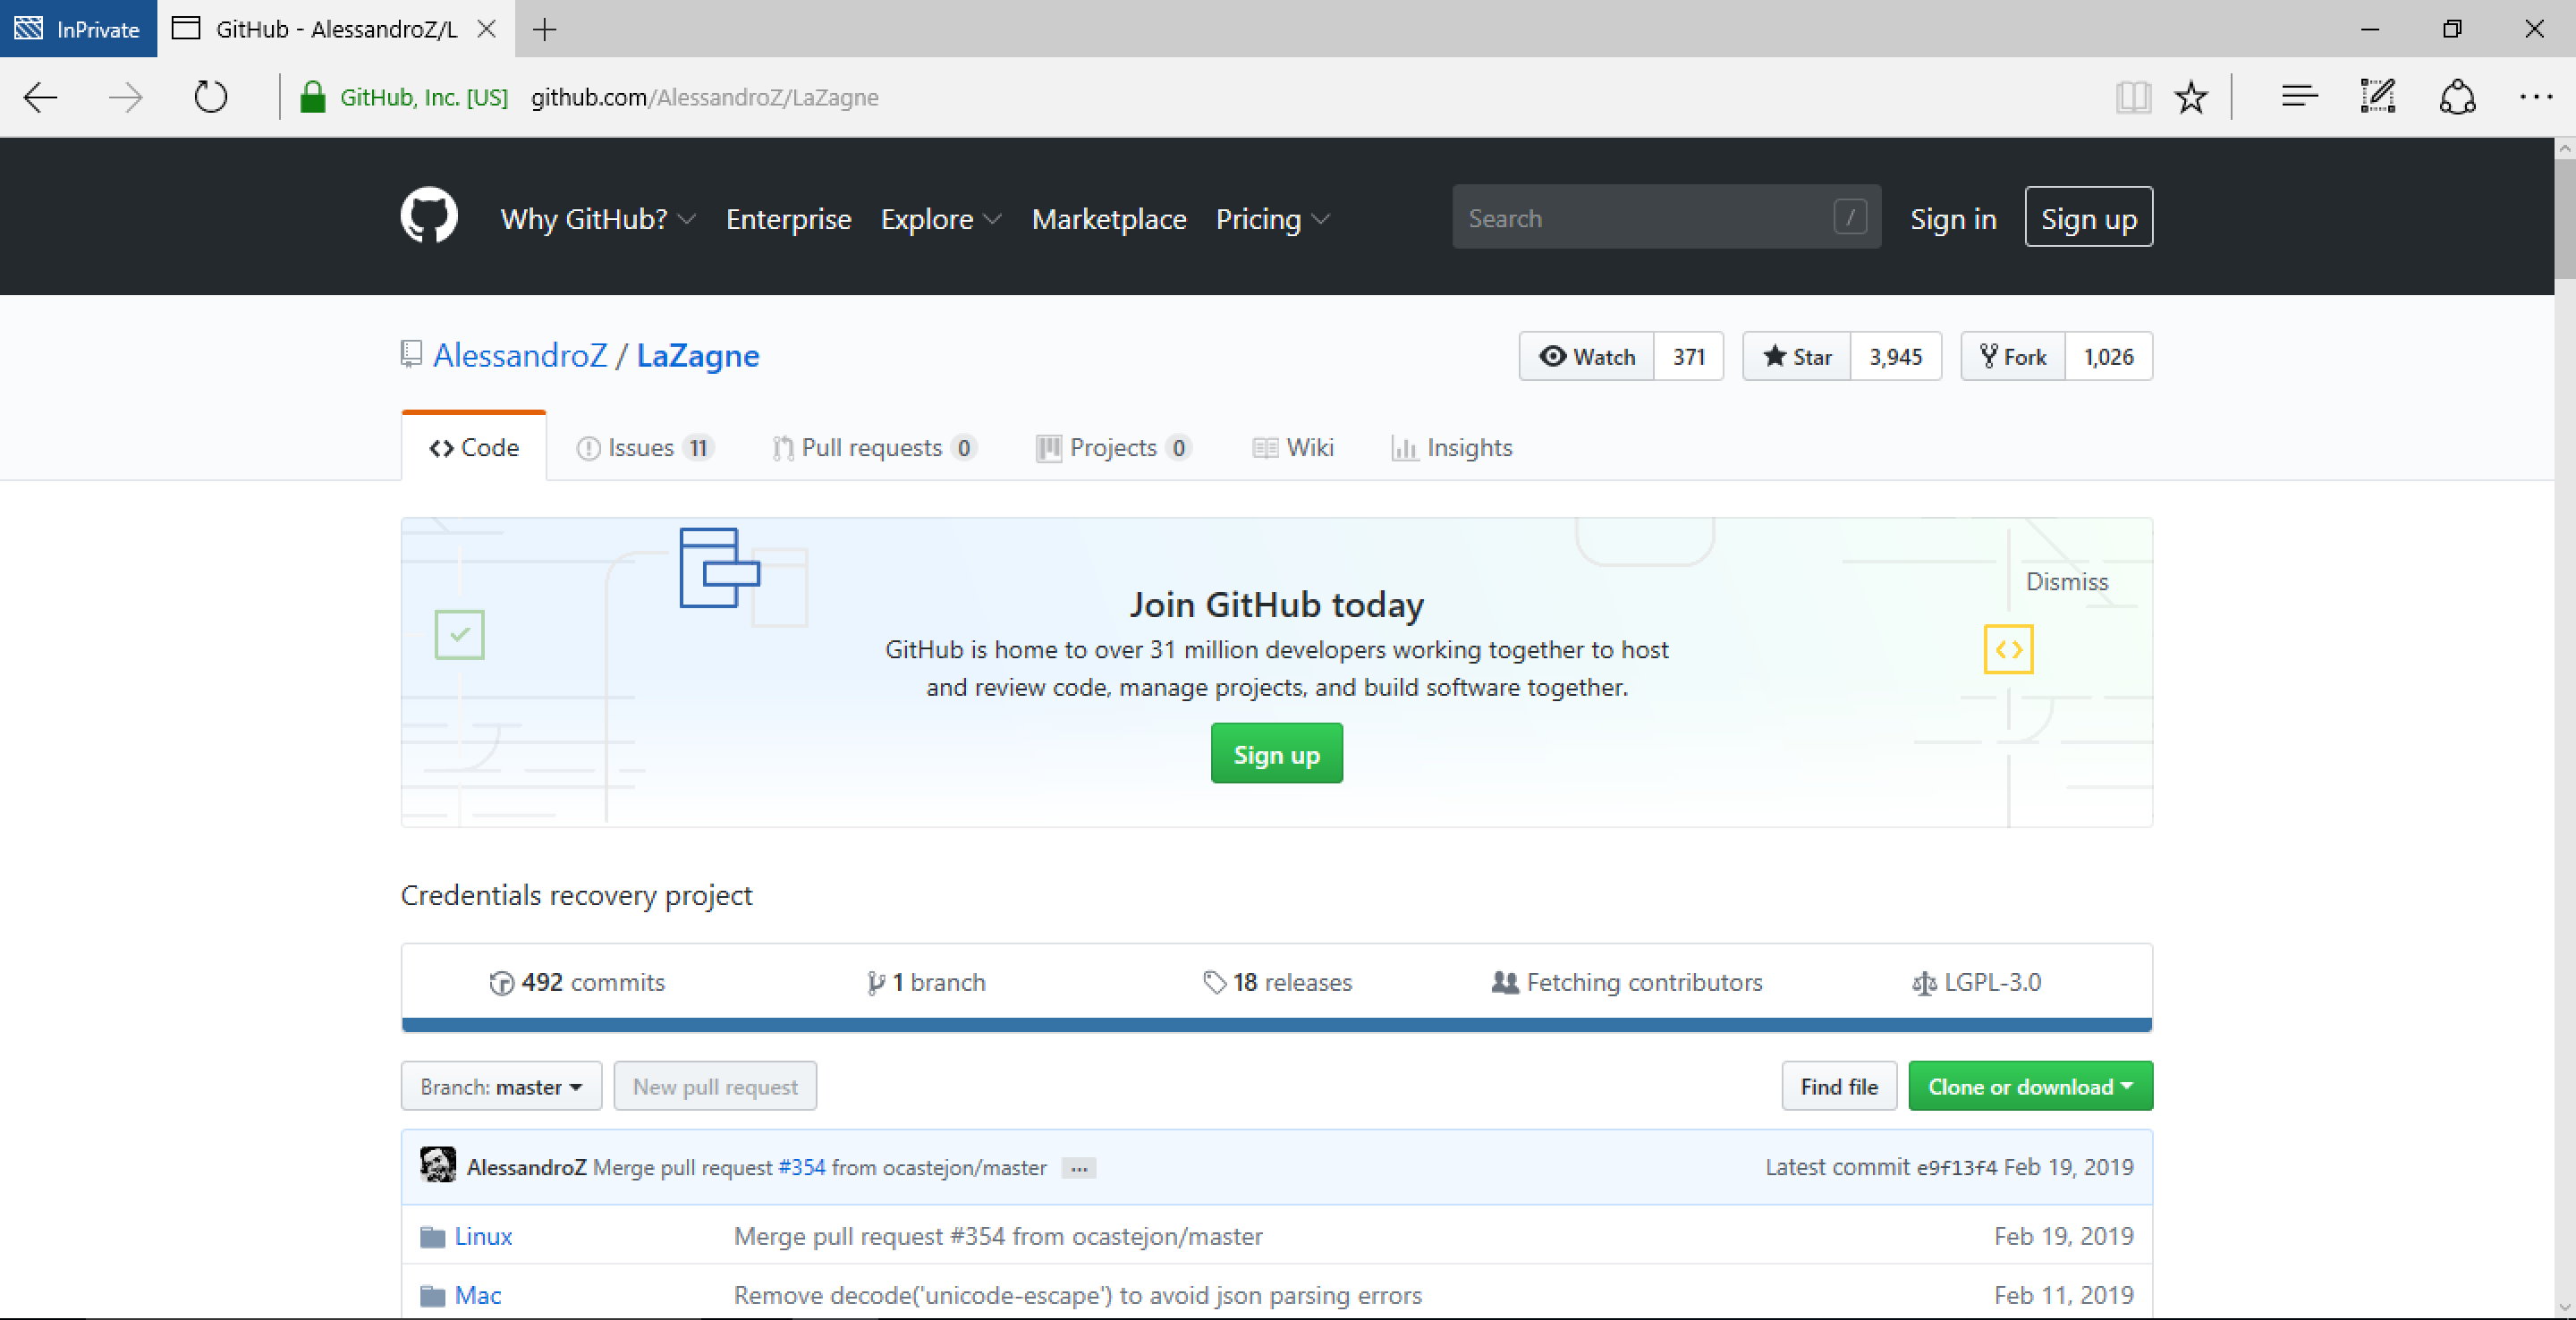Expand the Why GitHub? dropdown menu

click(x=597, y=217)
